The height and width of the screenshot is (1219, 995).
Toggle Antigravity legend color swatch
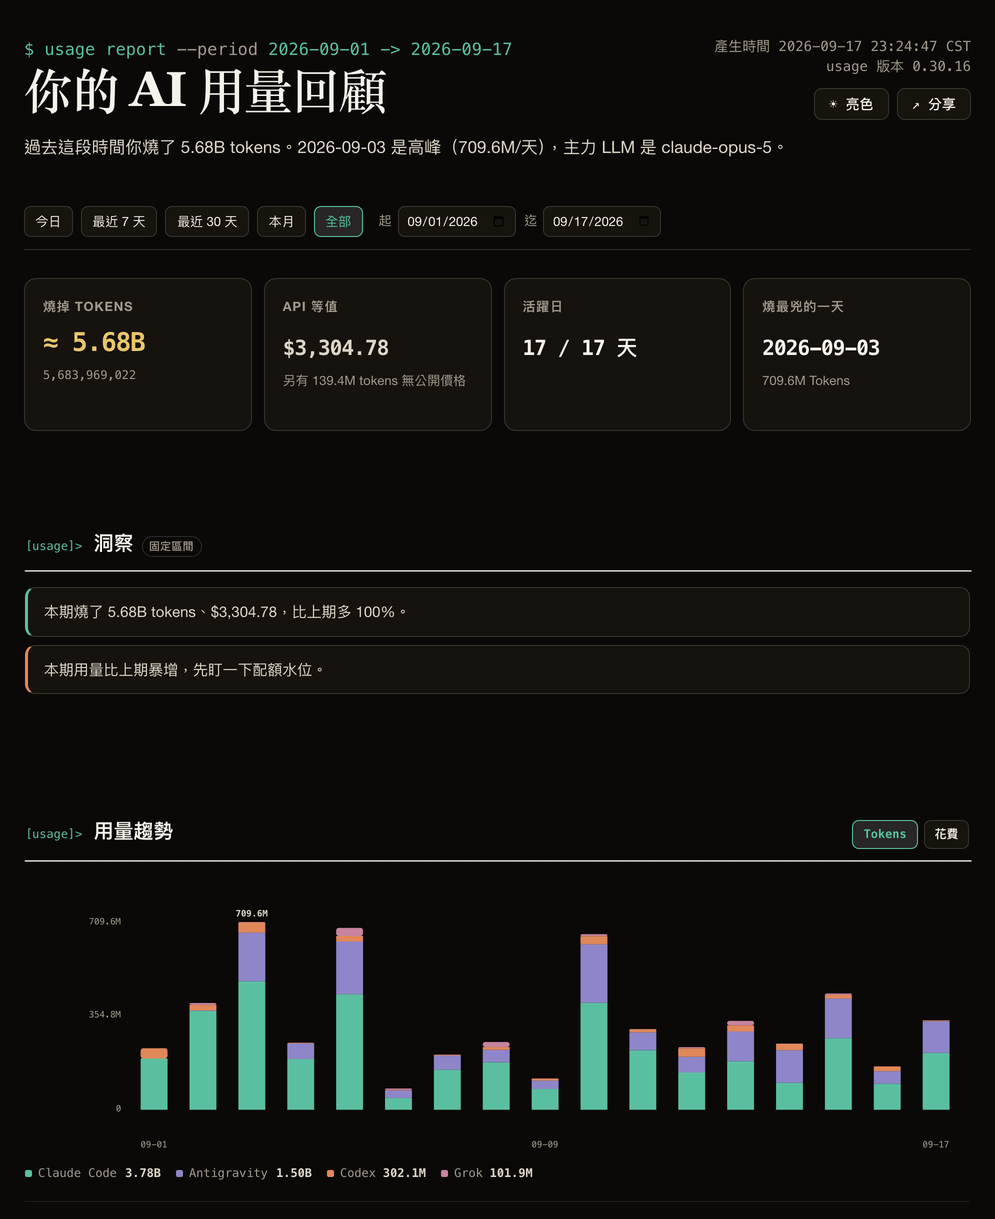click(x=179, y=1173)
